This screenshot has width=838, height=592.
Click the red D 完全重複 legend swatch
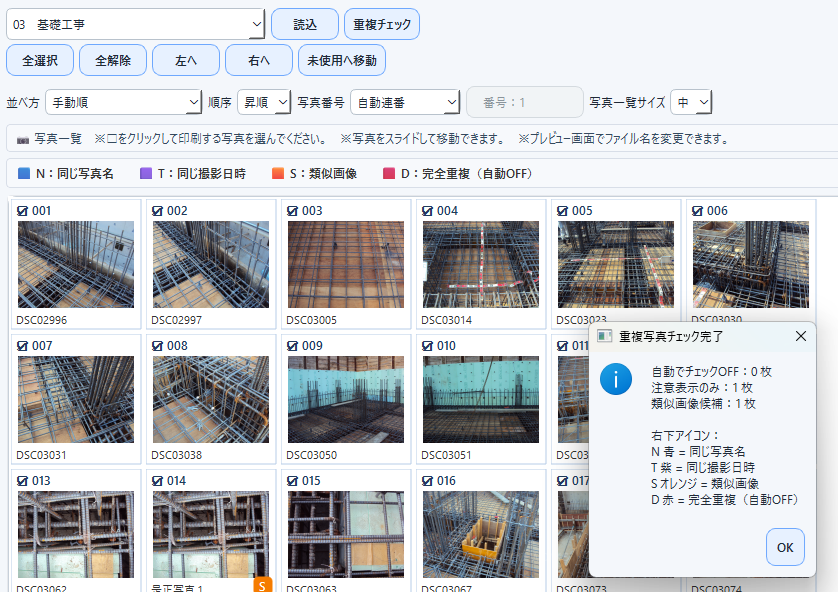pos(389,173)
